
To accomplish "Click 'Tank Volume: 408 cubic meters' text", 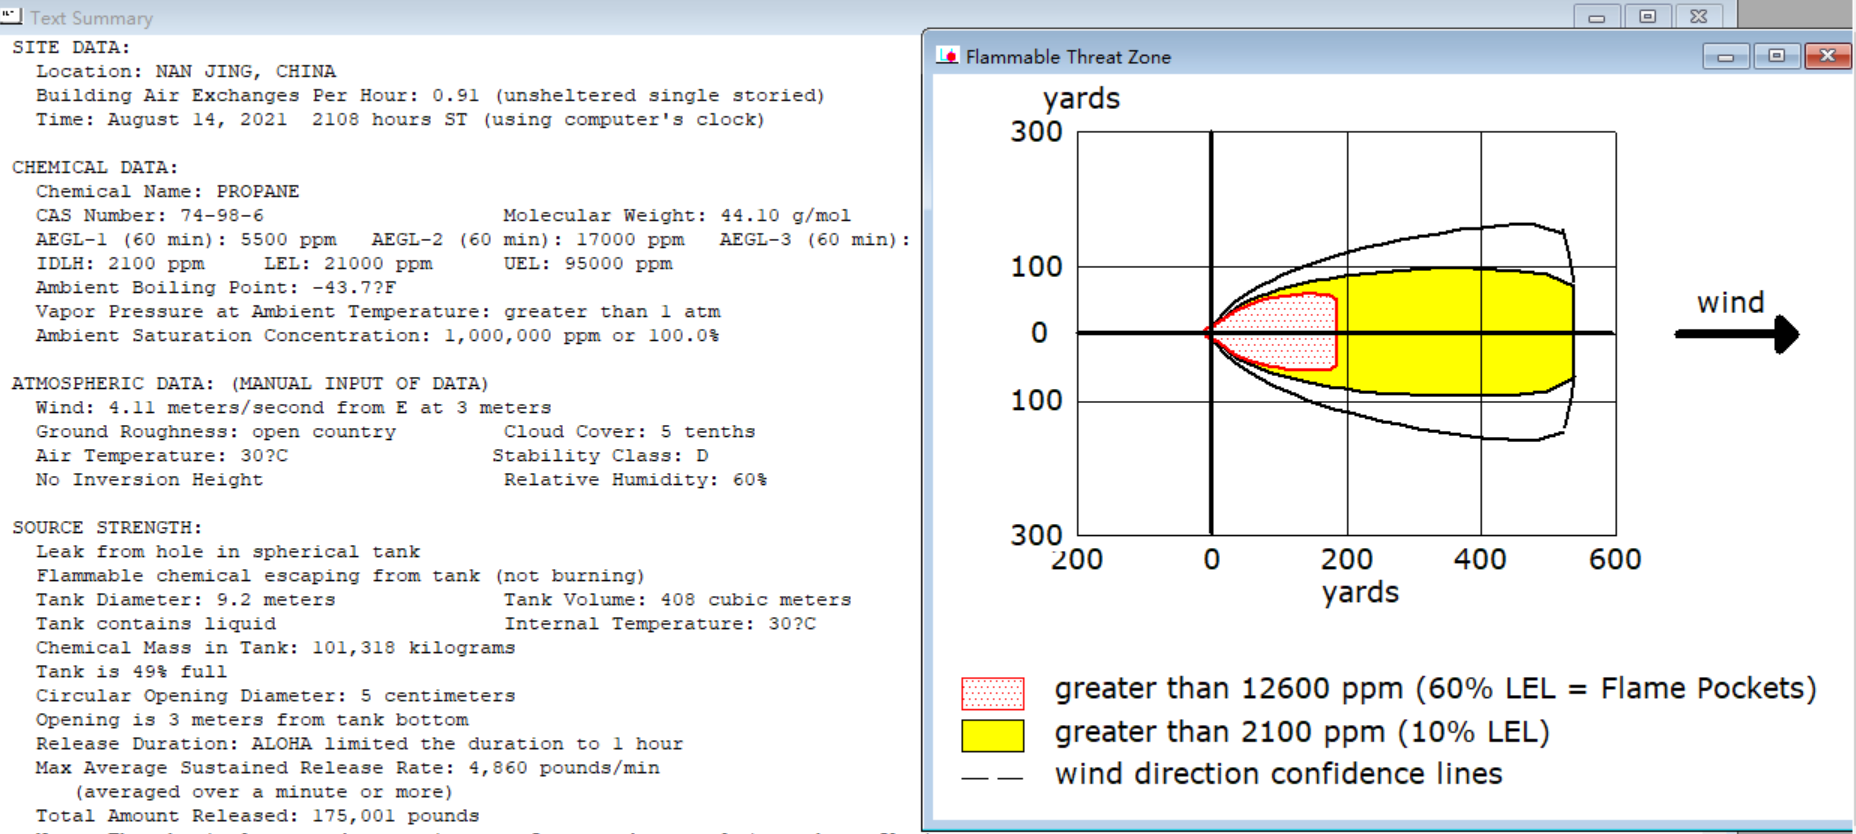I will (678, 599).
